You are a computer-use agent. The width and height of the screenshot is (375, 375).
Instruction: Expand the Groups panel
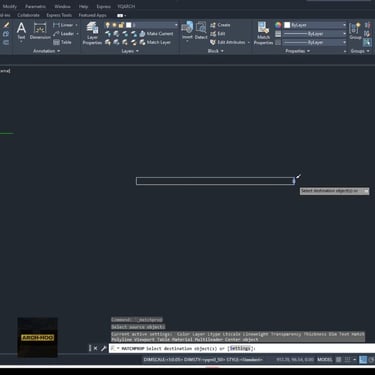[360, 51]
